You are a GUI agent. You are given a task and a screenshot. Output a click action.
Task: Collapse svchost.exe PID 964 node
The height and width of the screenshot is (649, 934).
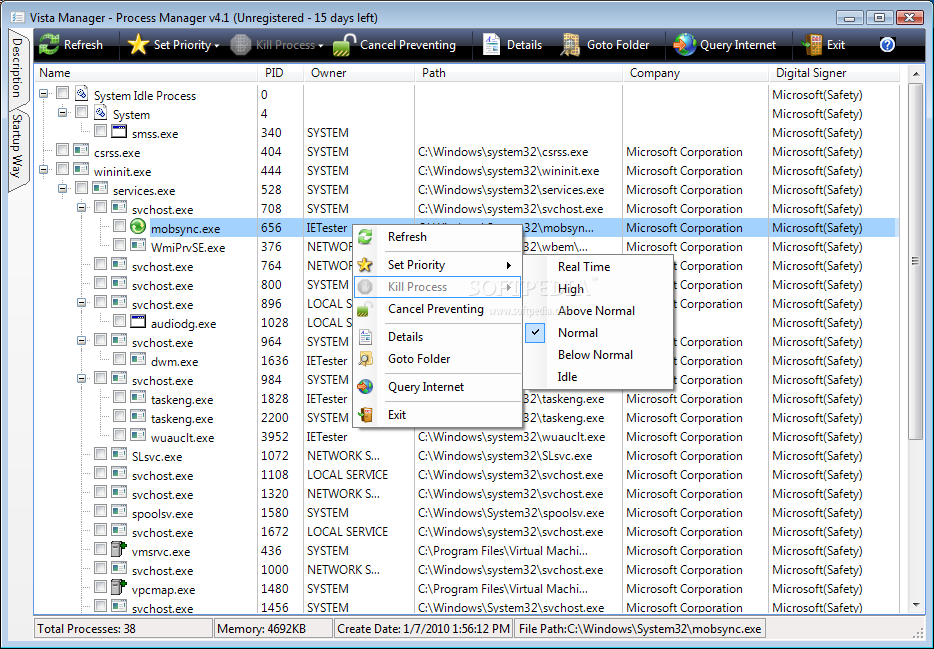[82, 341]
